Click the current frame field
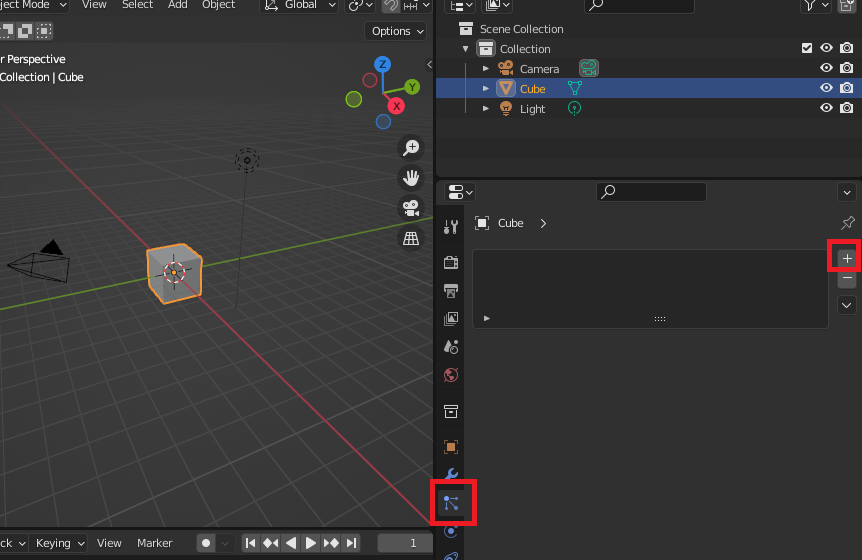 405,543
